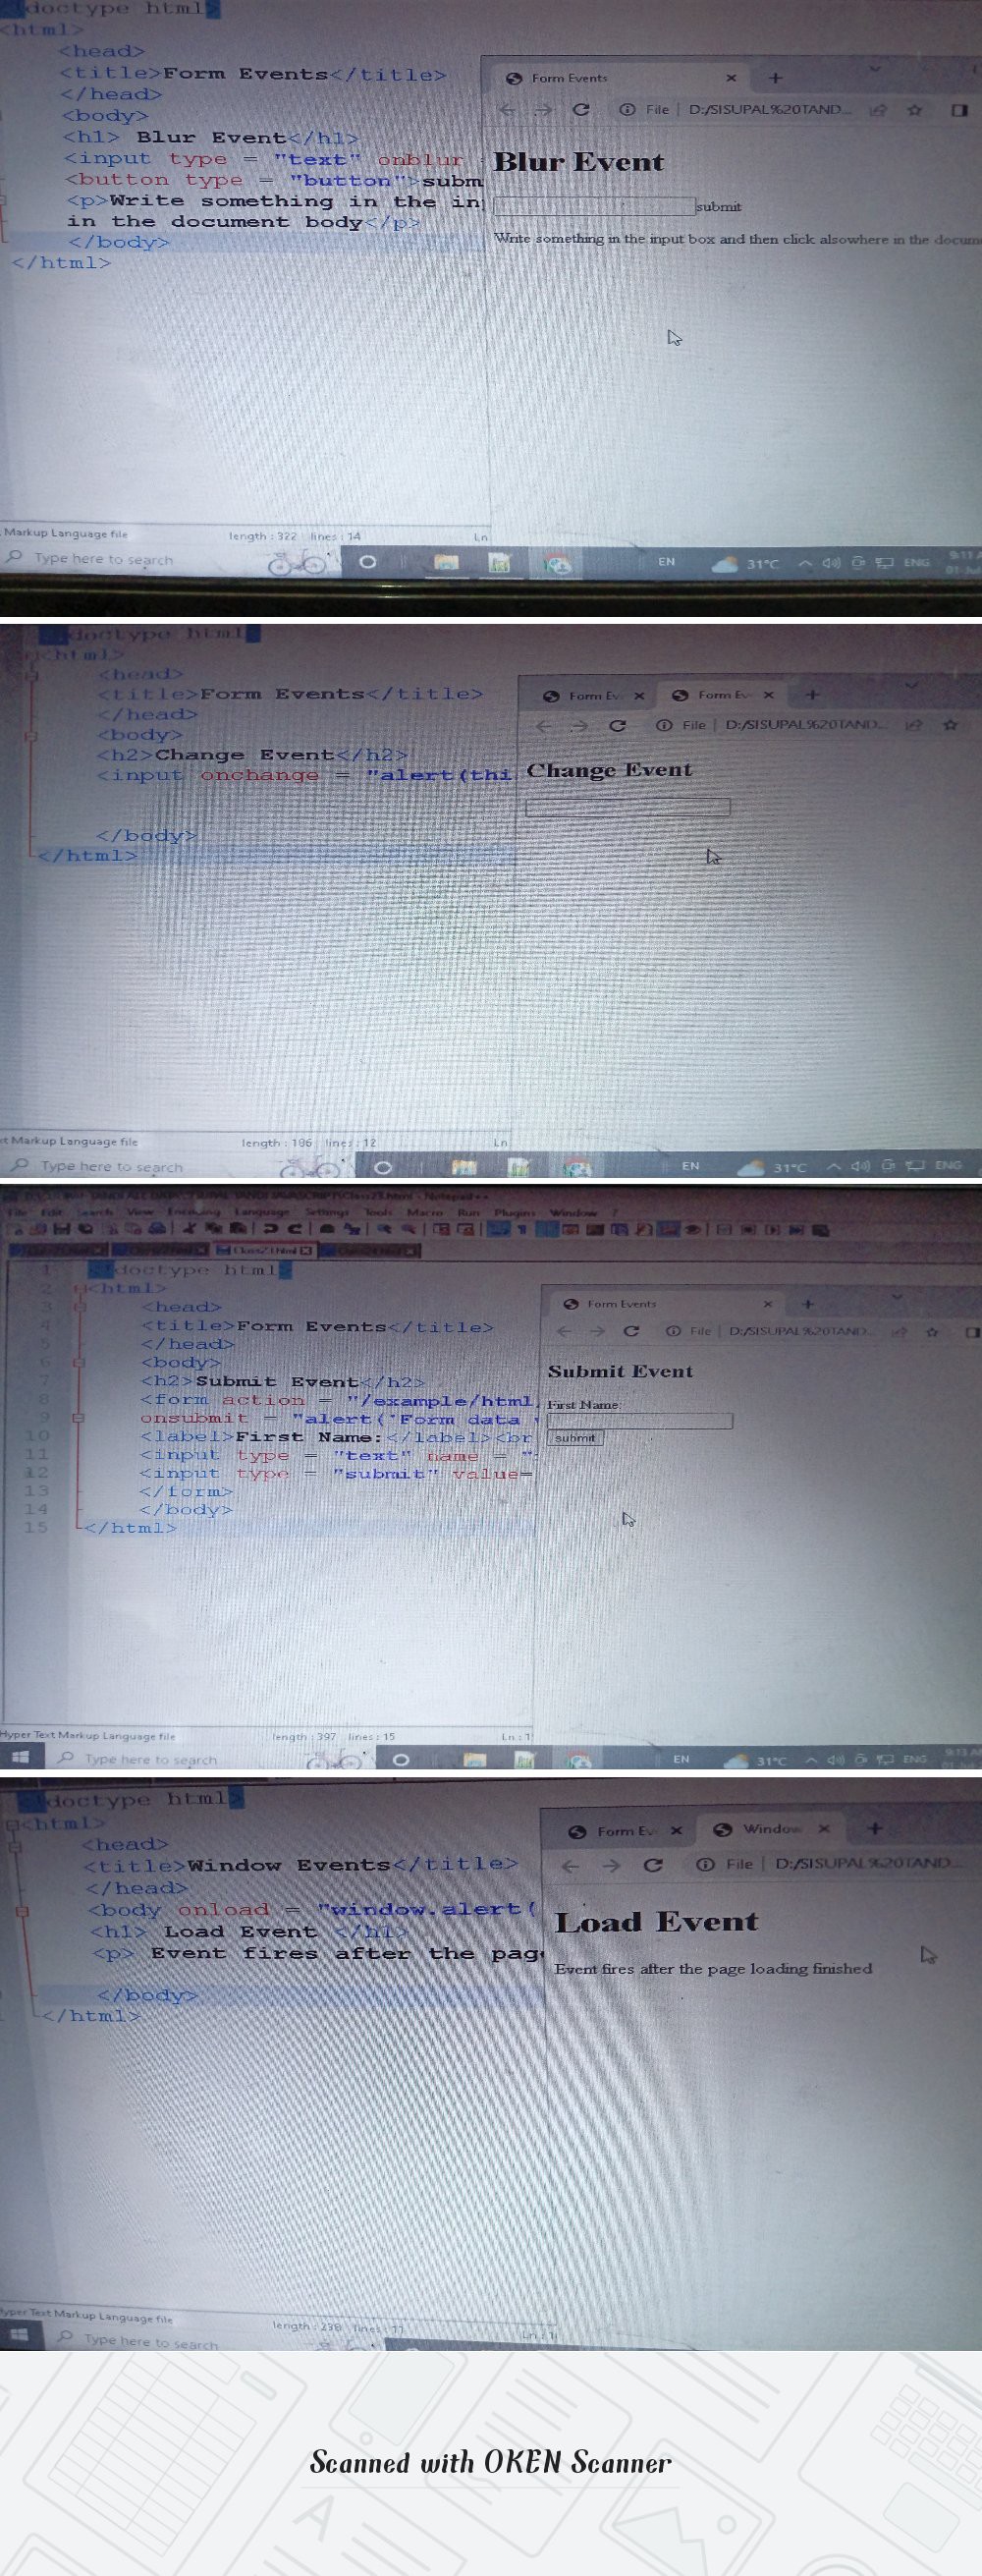Collapse html fold marker in Window Events code
The width and height of the screenshot is (982, 2576).
tap(12, 1825)
